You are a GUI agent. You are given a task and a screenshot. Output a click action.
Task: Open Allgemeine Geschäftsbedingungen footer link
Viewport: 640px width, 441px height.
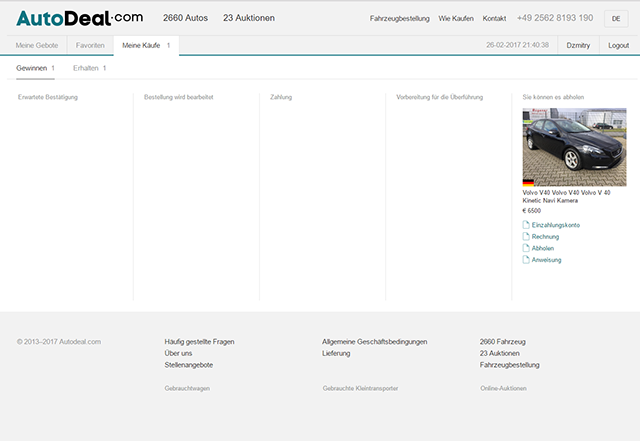point(375,342)
